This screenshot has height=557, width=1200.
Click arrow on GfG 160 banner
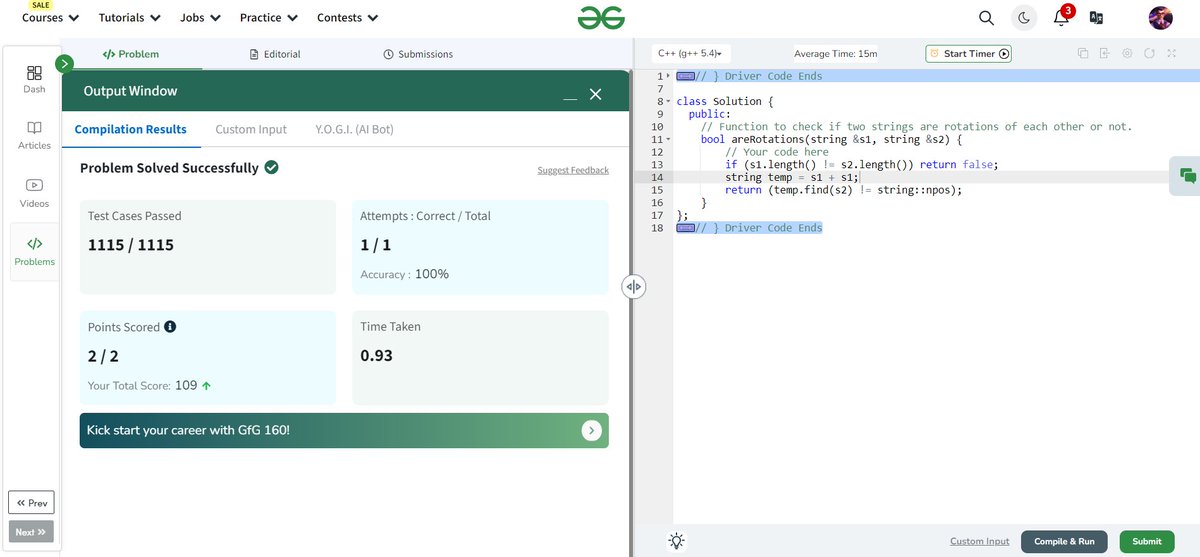pyautogui.click(x=592, y=430)
